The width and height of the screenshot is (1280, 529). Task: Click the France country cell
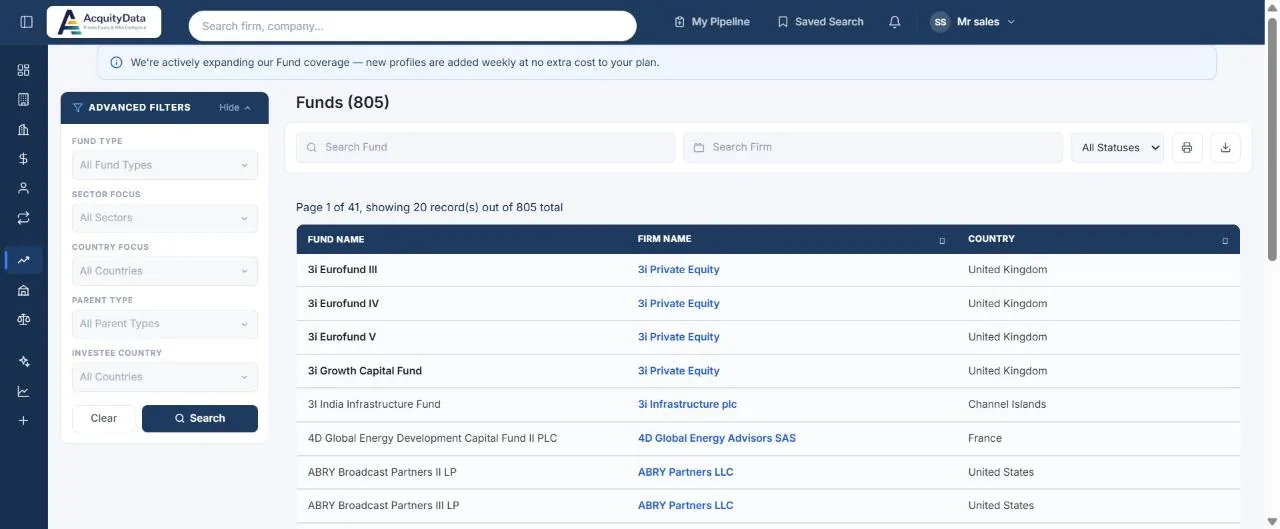[985, 438]
